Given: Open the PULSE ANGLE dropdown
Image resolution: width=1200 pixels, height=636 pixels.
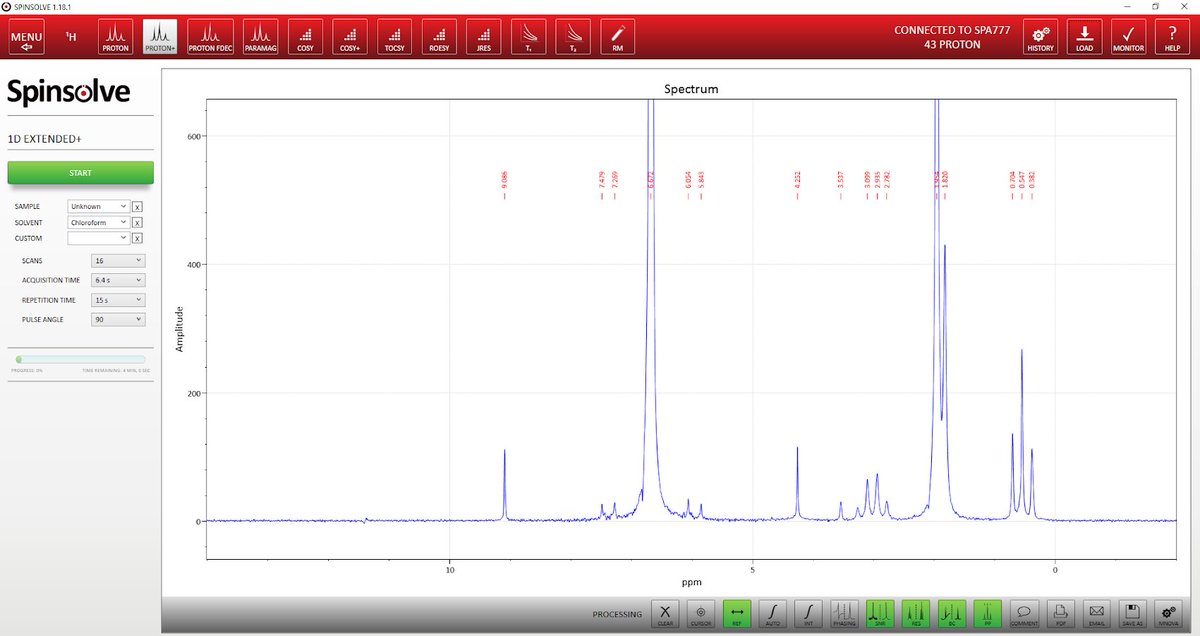Looking at the screenshot, I should (118, 320).
